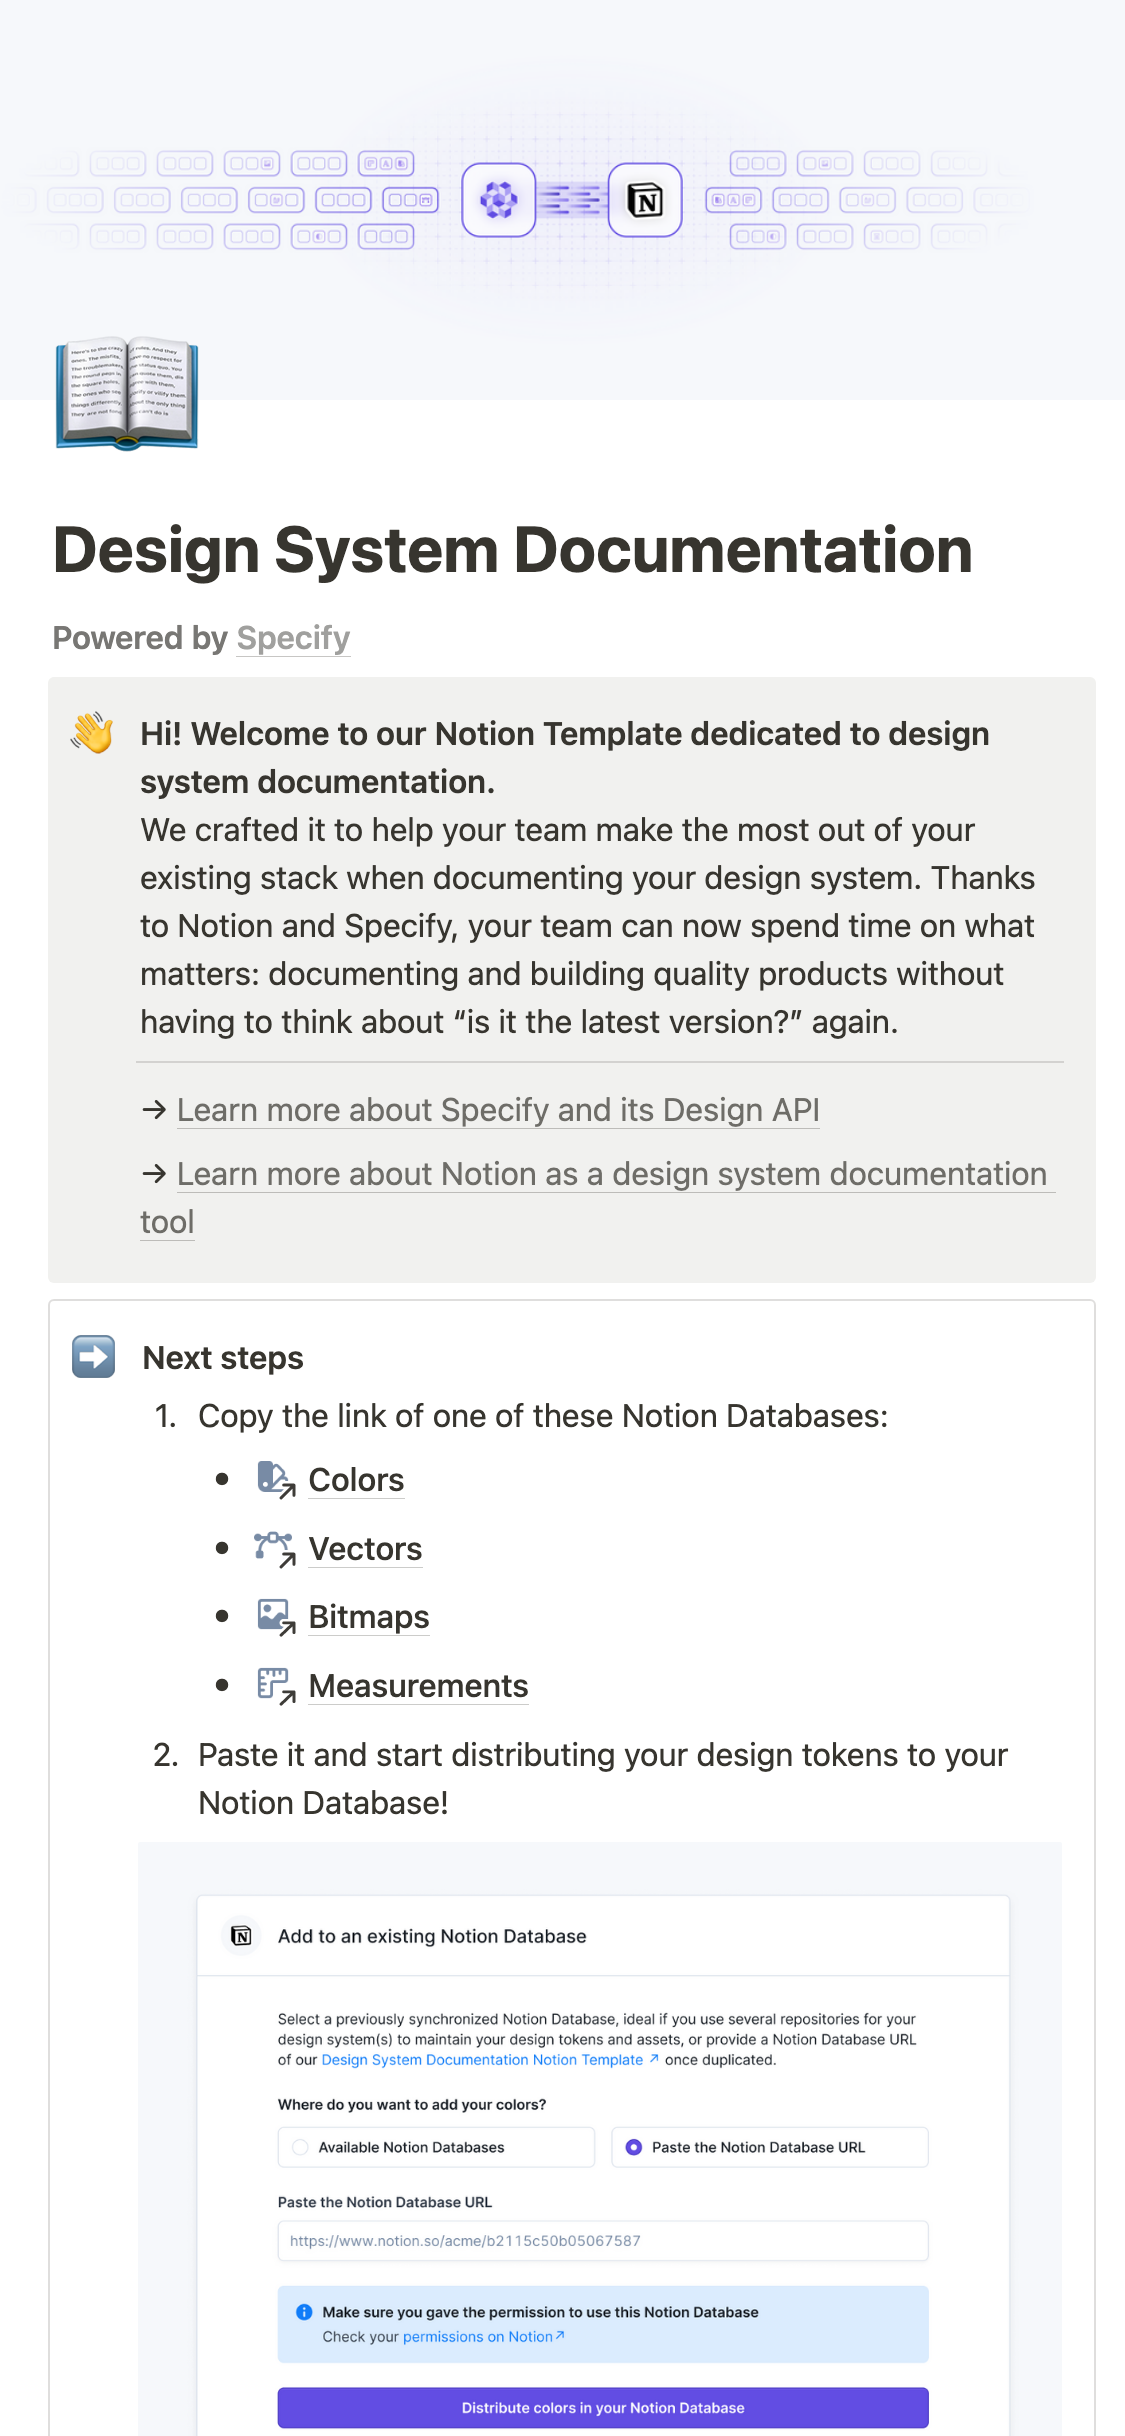Click the open book page icon
Screen dimensions: 1125x2436
[x=127, y=394]
